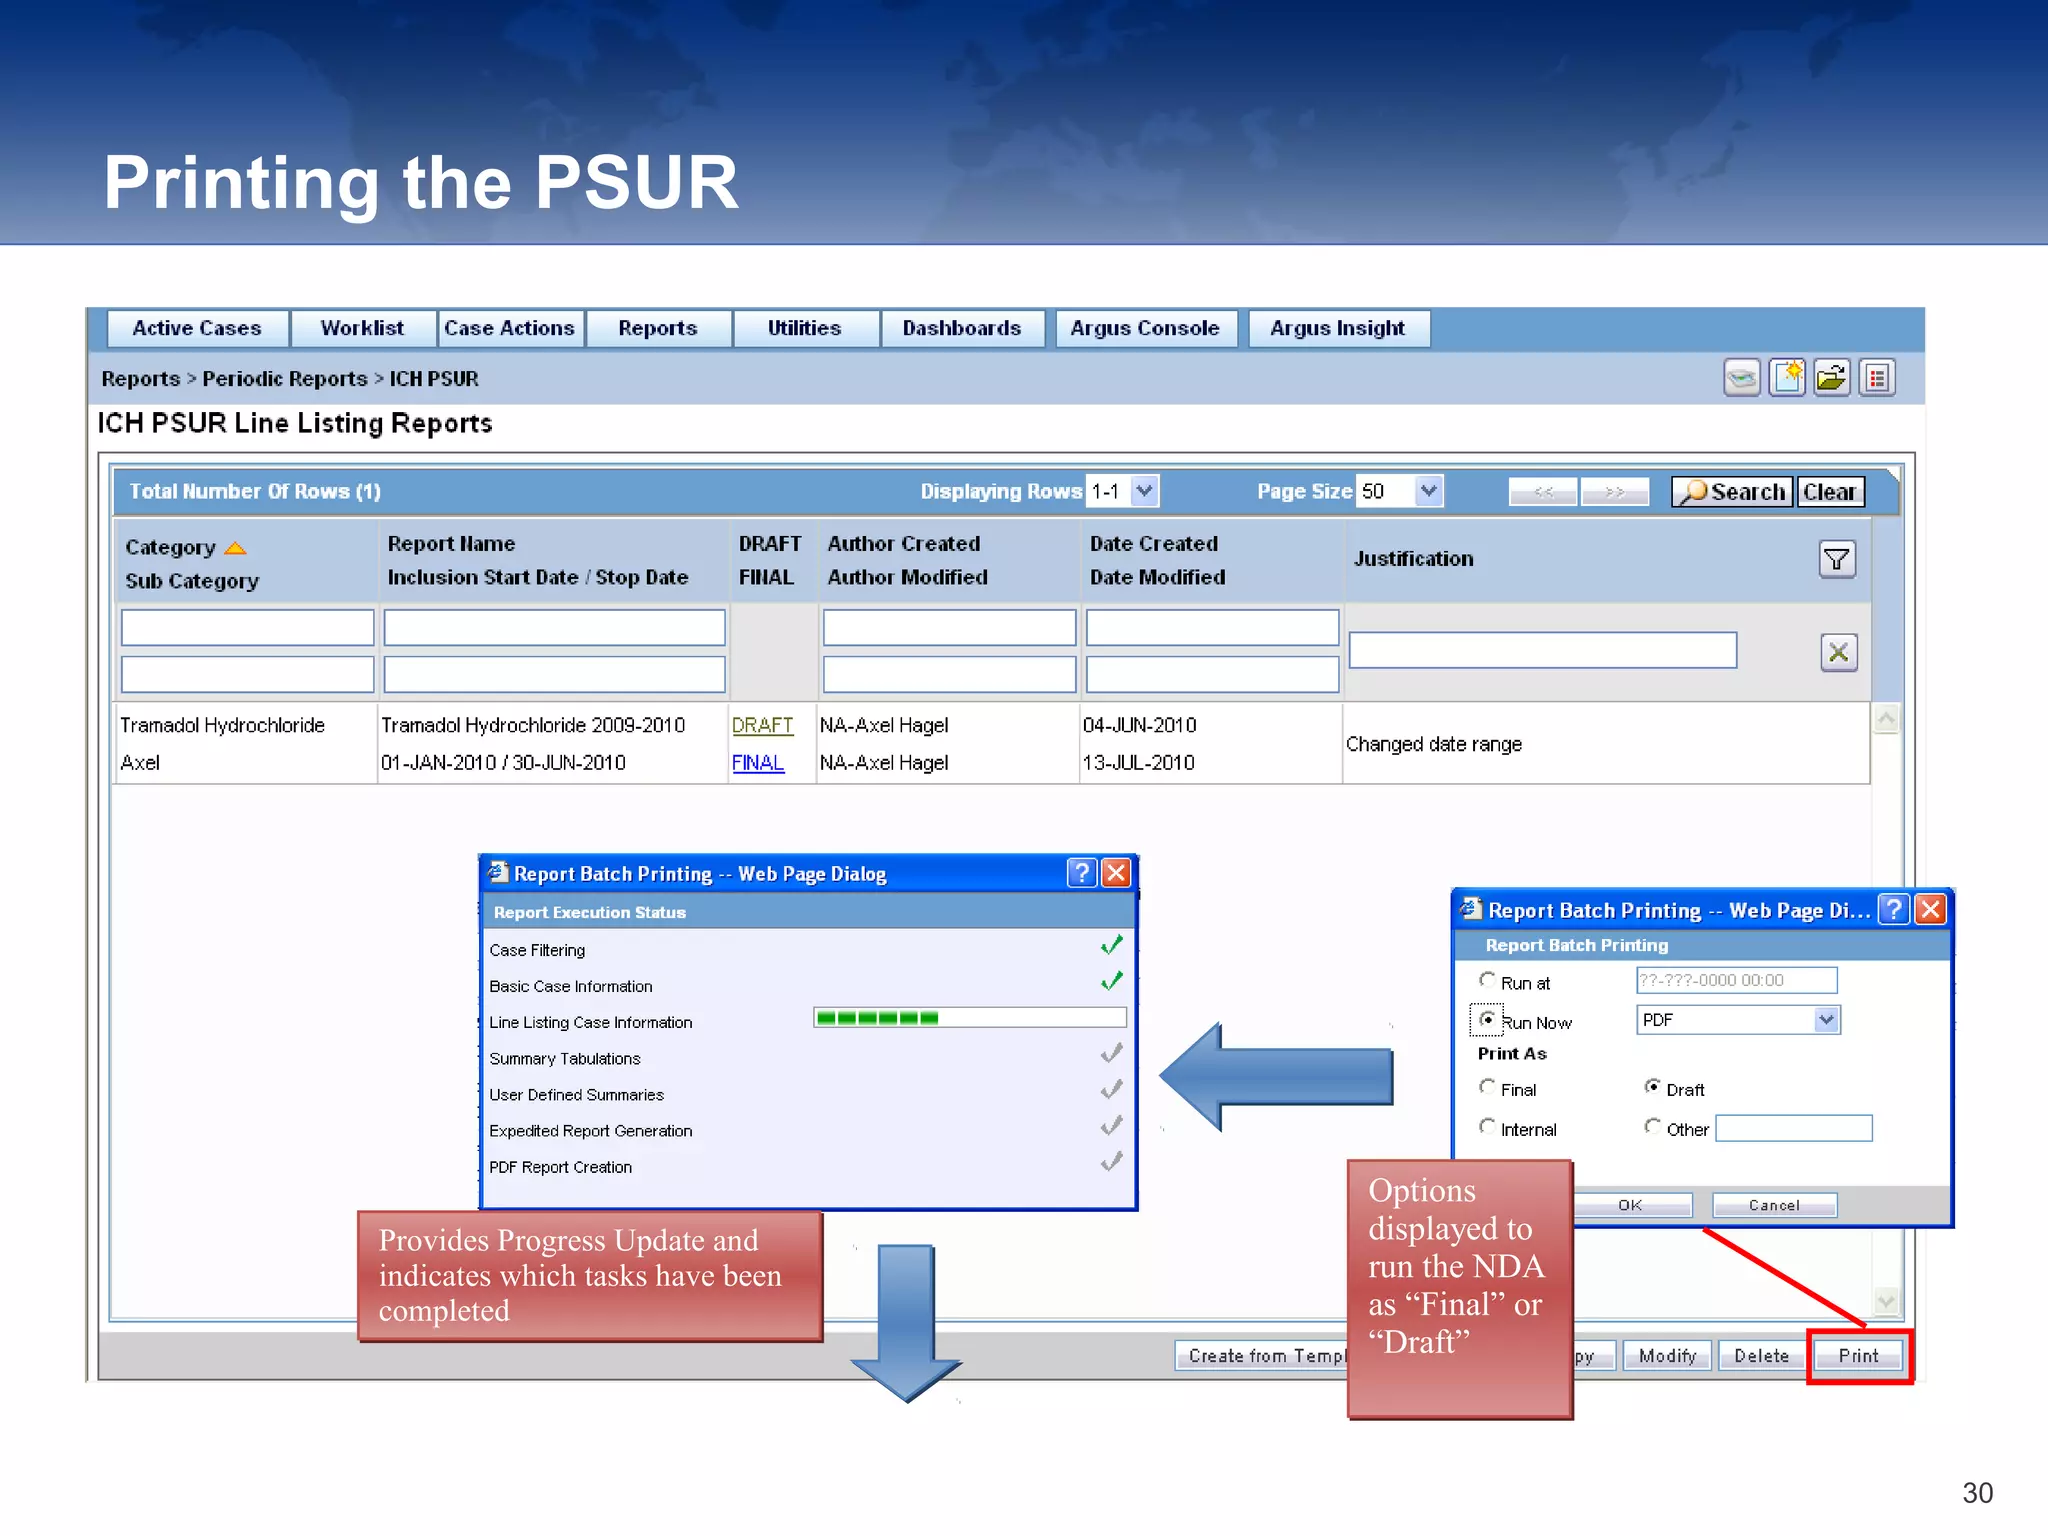Click the Create from Template button
Screen dimensions: 2048x1536
(1262, 1356)
